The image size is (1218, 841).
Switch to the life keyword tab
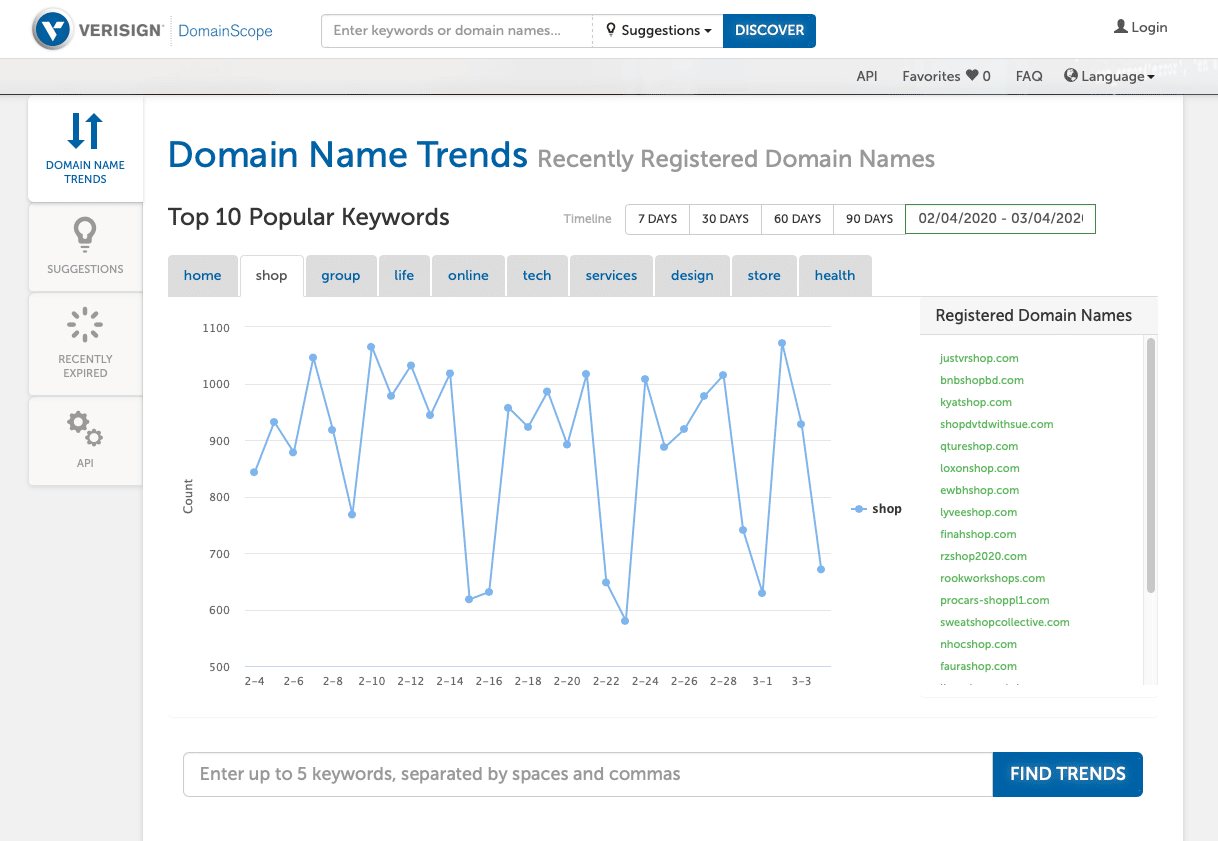pyautogui.click(x=404, y=276)
